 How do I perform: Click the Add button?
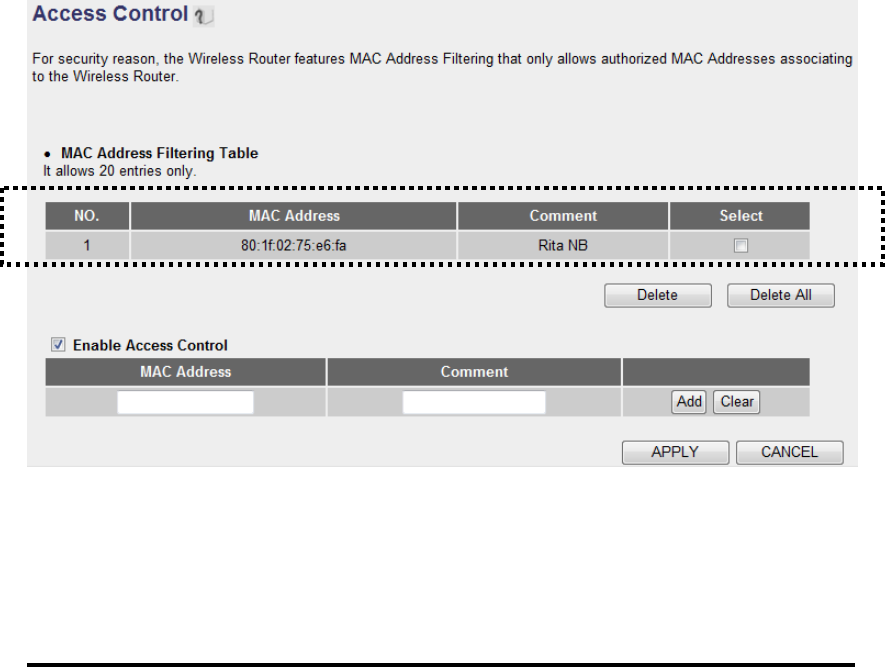(689, 402)
